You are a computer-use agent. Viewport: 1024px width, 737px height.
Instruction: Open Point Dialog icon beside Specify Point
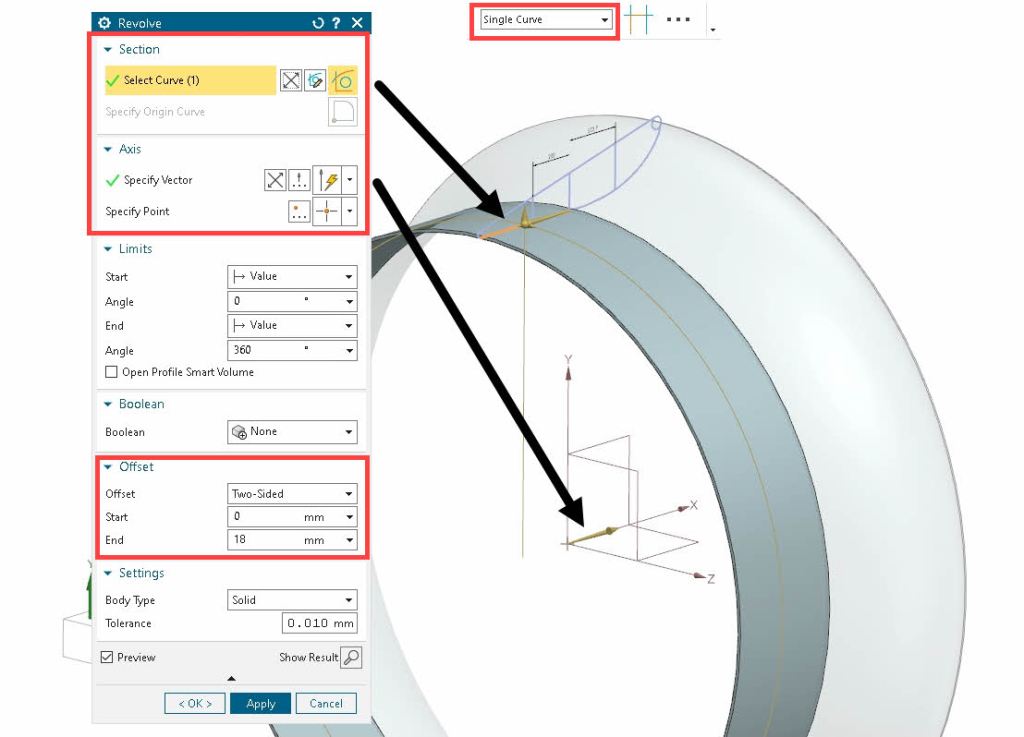(x=299, y=212)
